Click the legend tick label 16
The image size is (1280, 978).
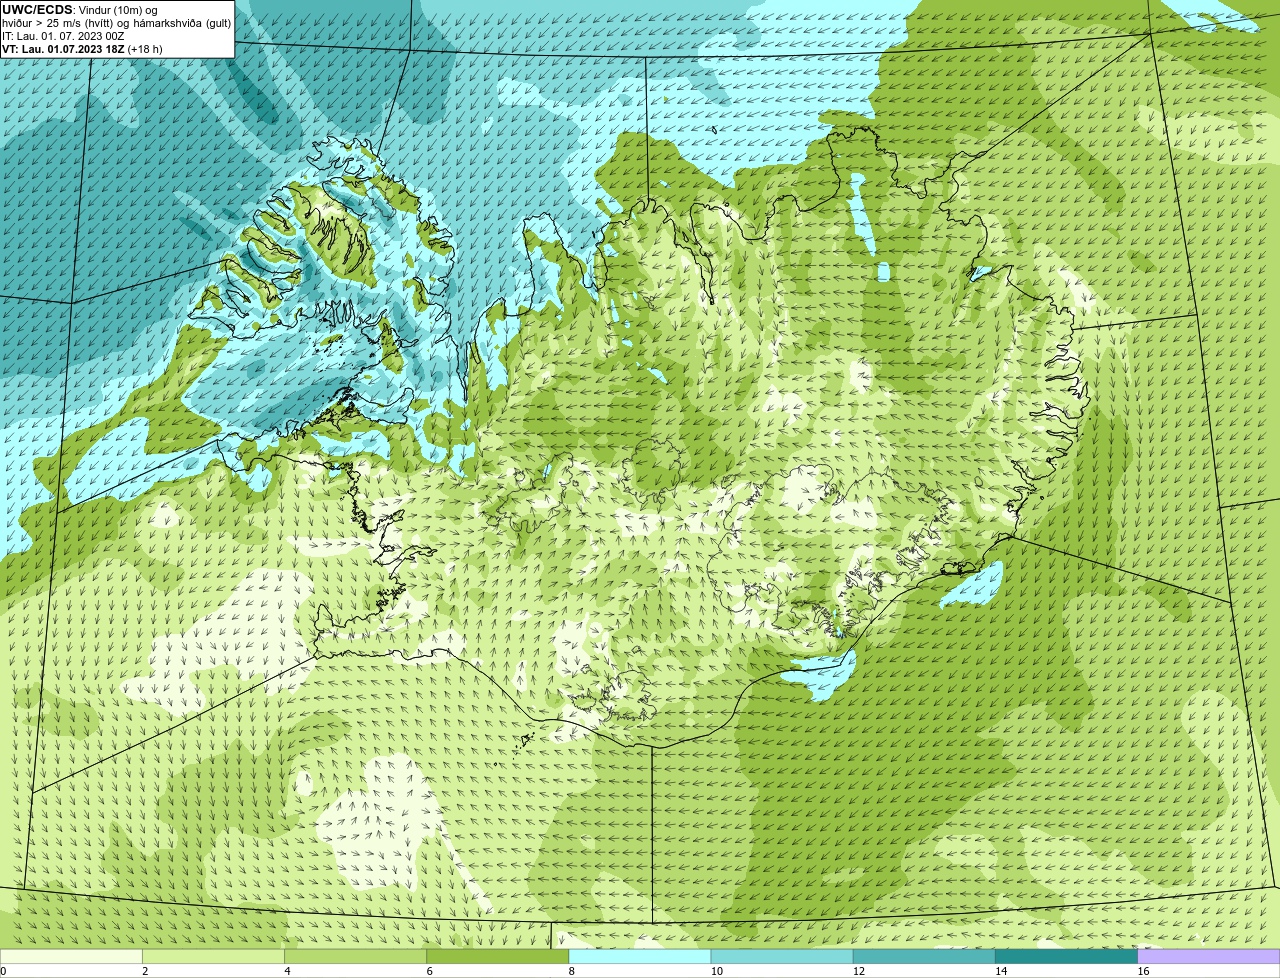1143,971
